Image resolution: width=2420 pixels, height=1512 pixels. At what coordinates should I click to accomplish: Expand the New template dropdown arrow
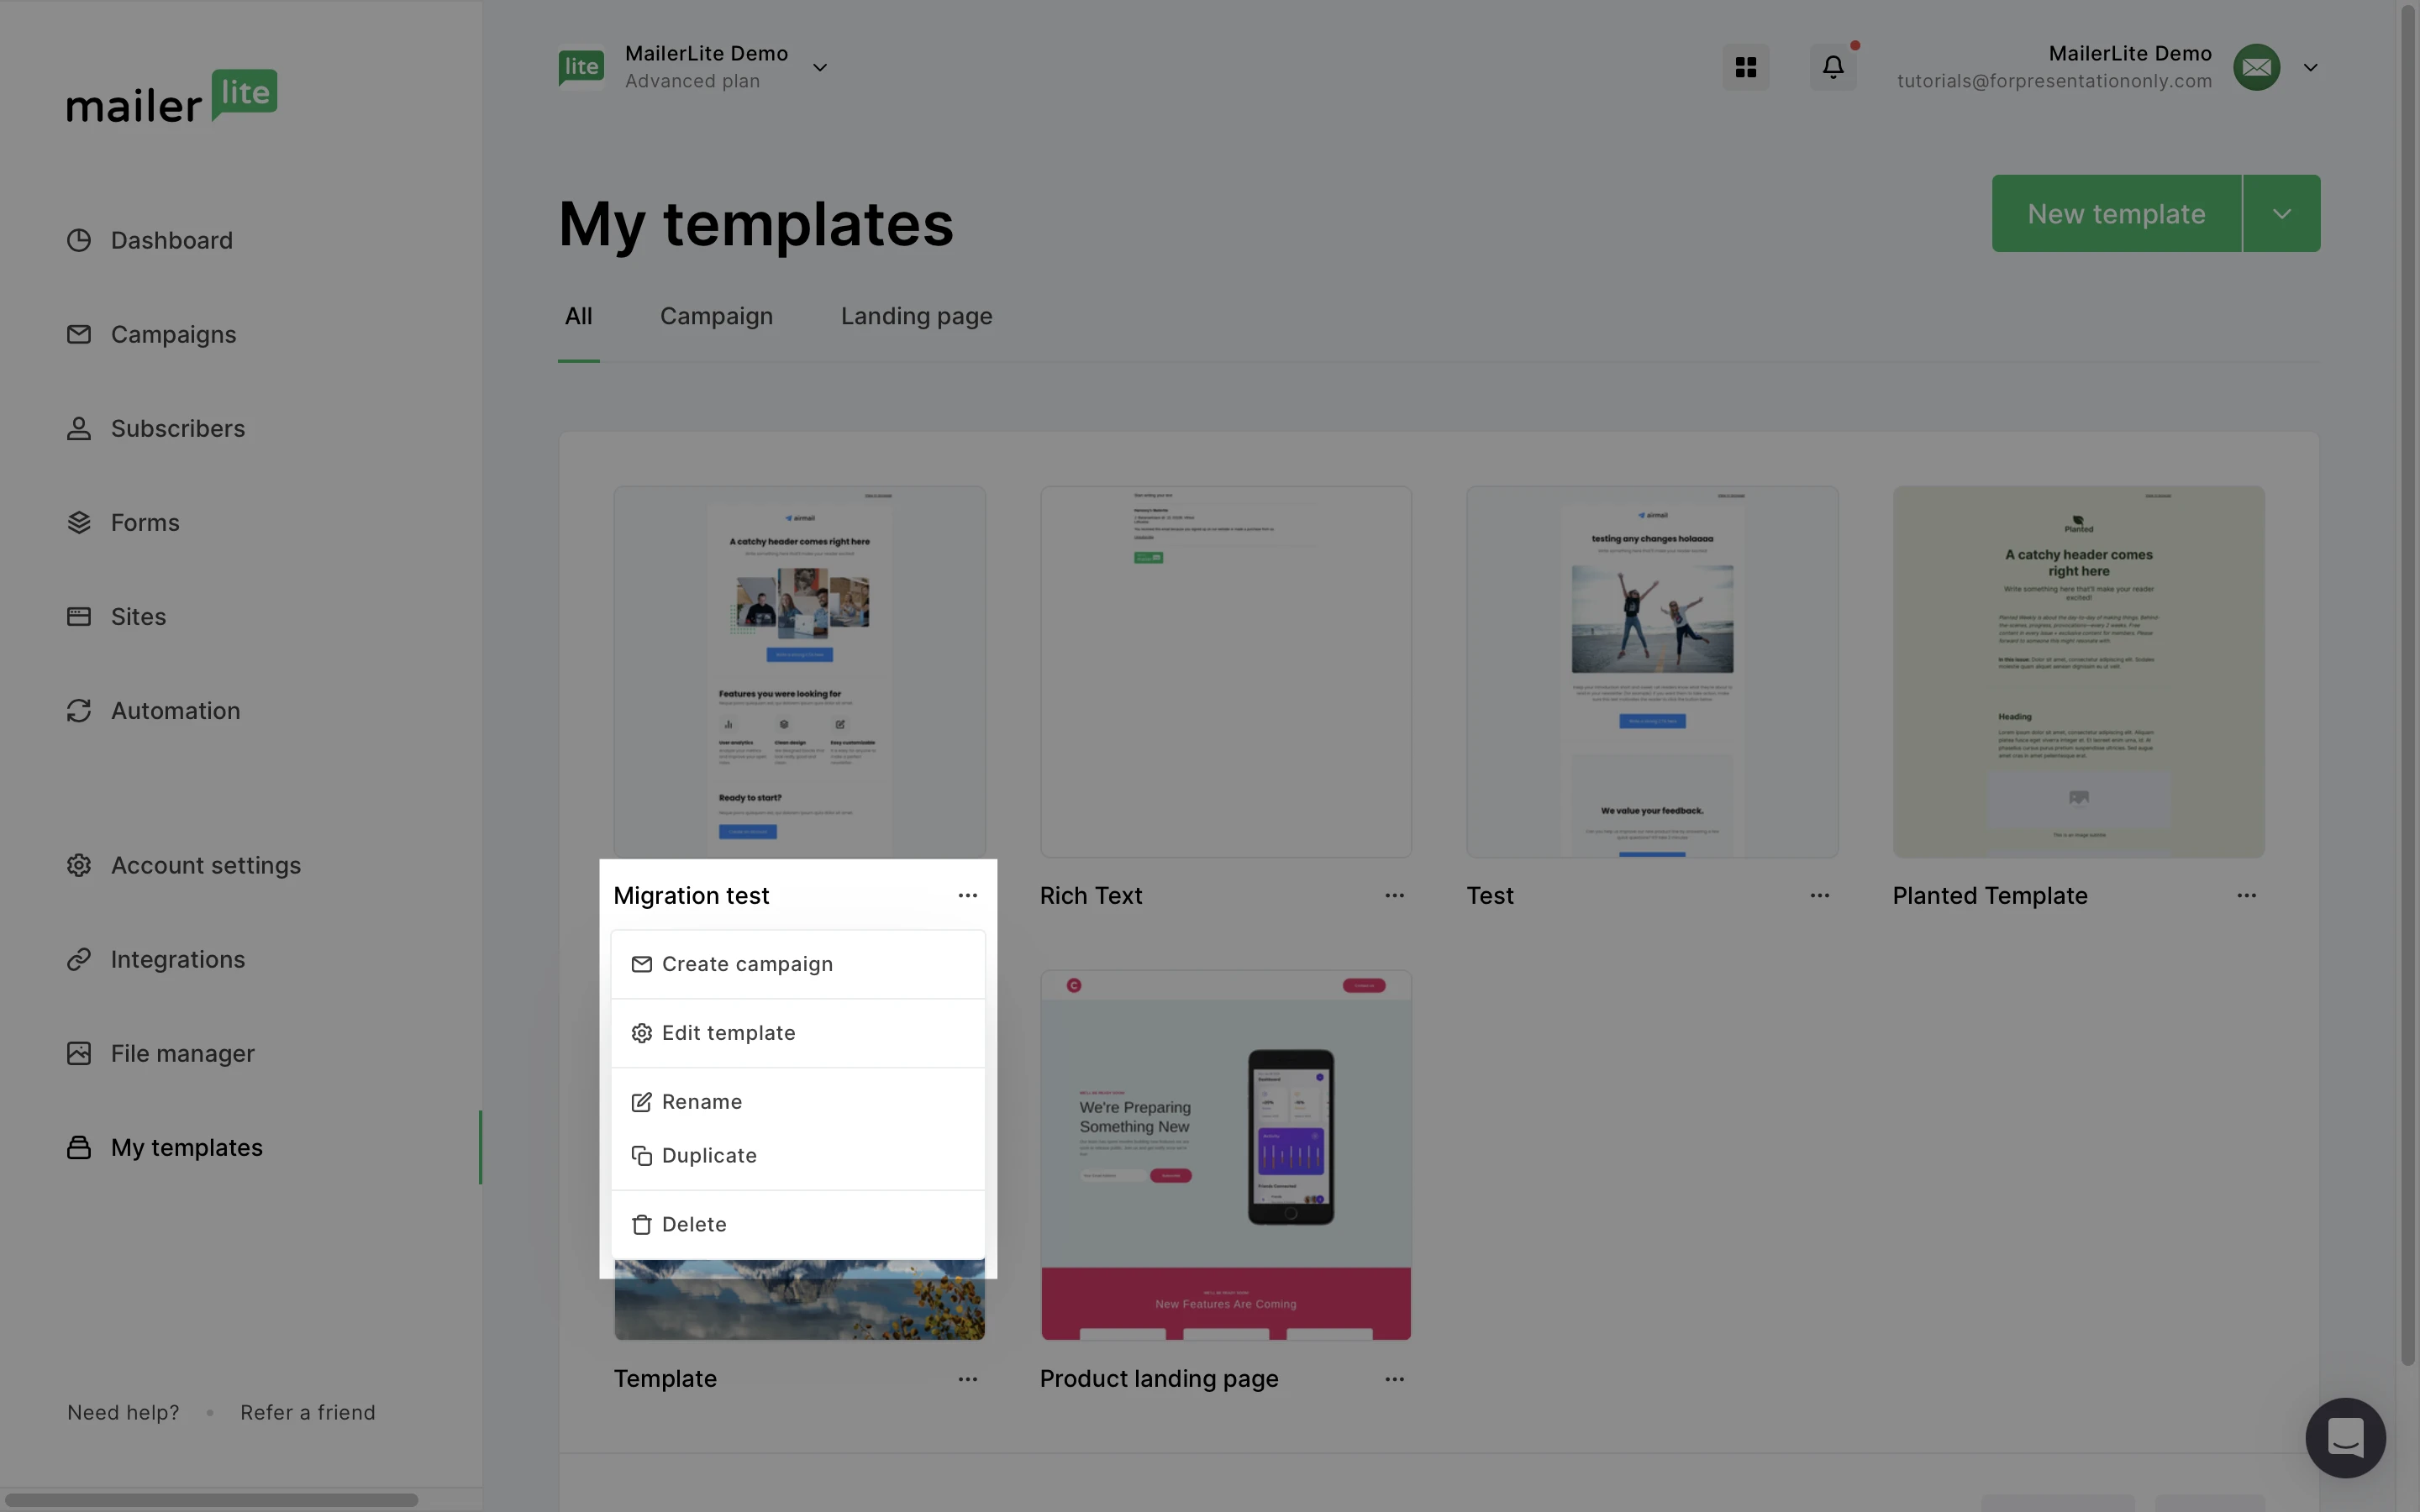(2281, 214)
